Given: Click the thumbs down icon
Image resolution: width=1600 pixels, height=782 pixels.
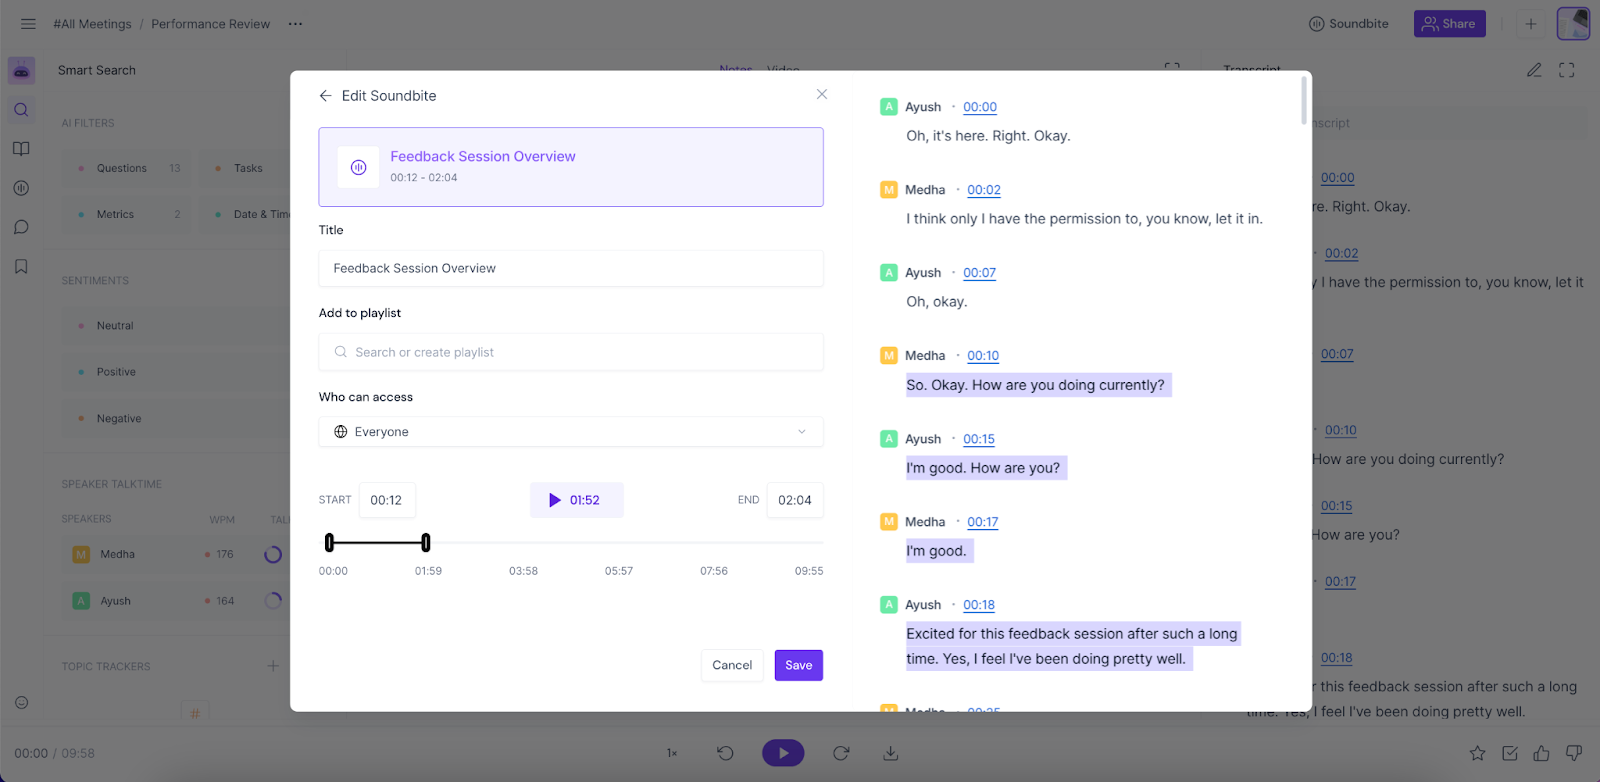Looking at the screenshot, I should [1574, 753].
